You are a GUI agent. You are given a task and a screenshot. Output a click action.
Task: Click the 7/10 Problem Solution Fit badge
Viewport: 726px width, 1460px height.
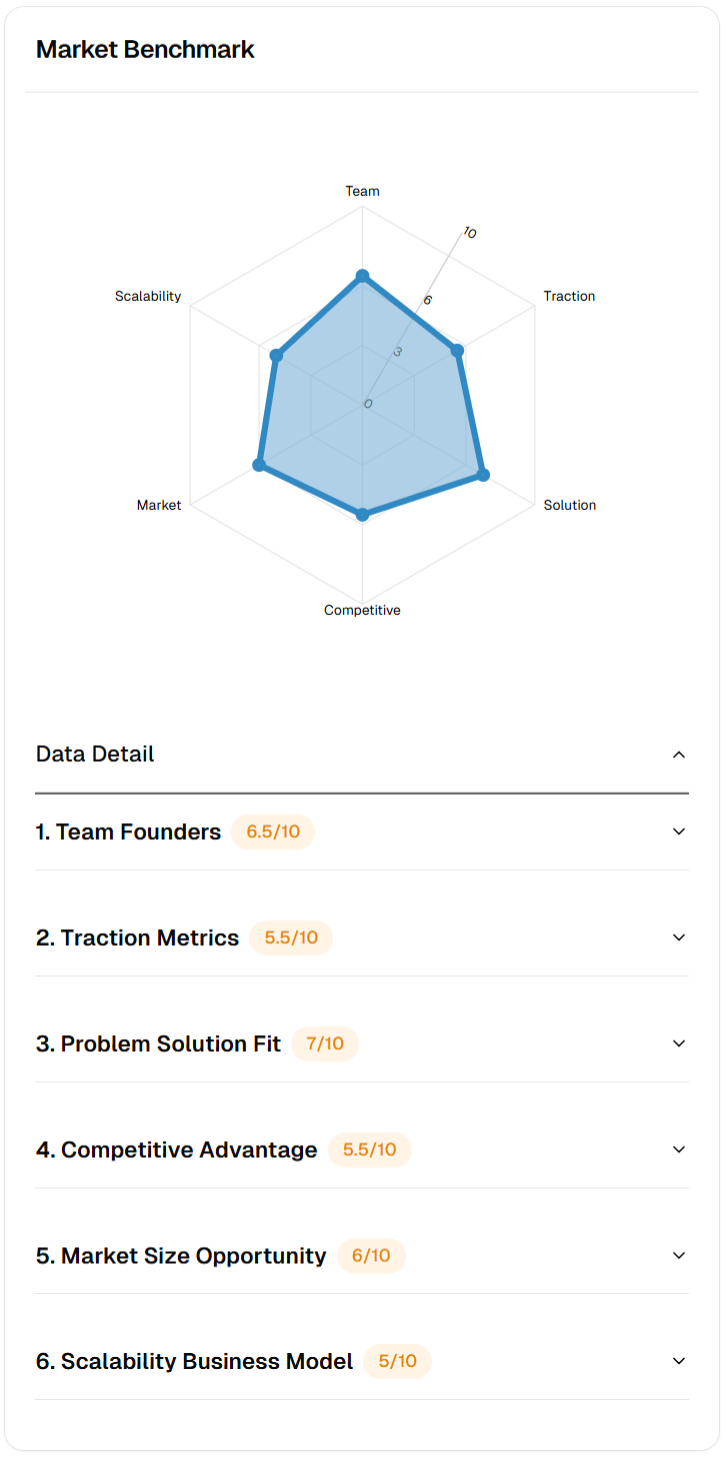pyautogui.click(x=325, y=1044)
